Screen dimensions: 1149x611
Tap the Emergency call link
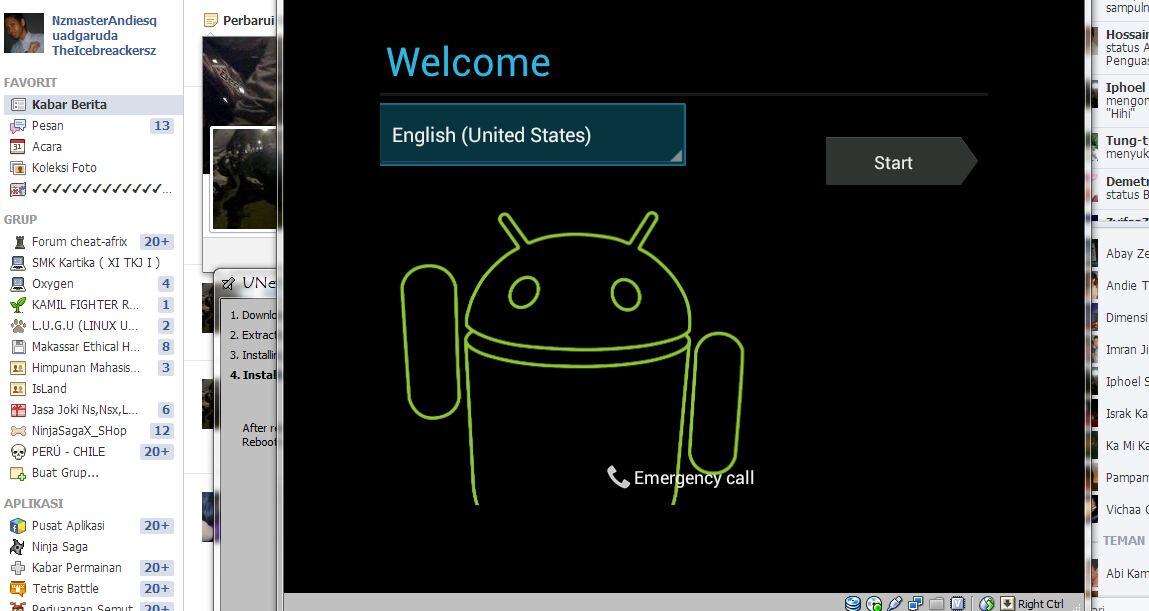pos(681,478)
